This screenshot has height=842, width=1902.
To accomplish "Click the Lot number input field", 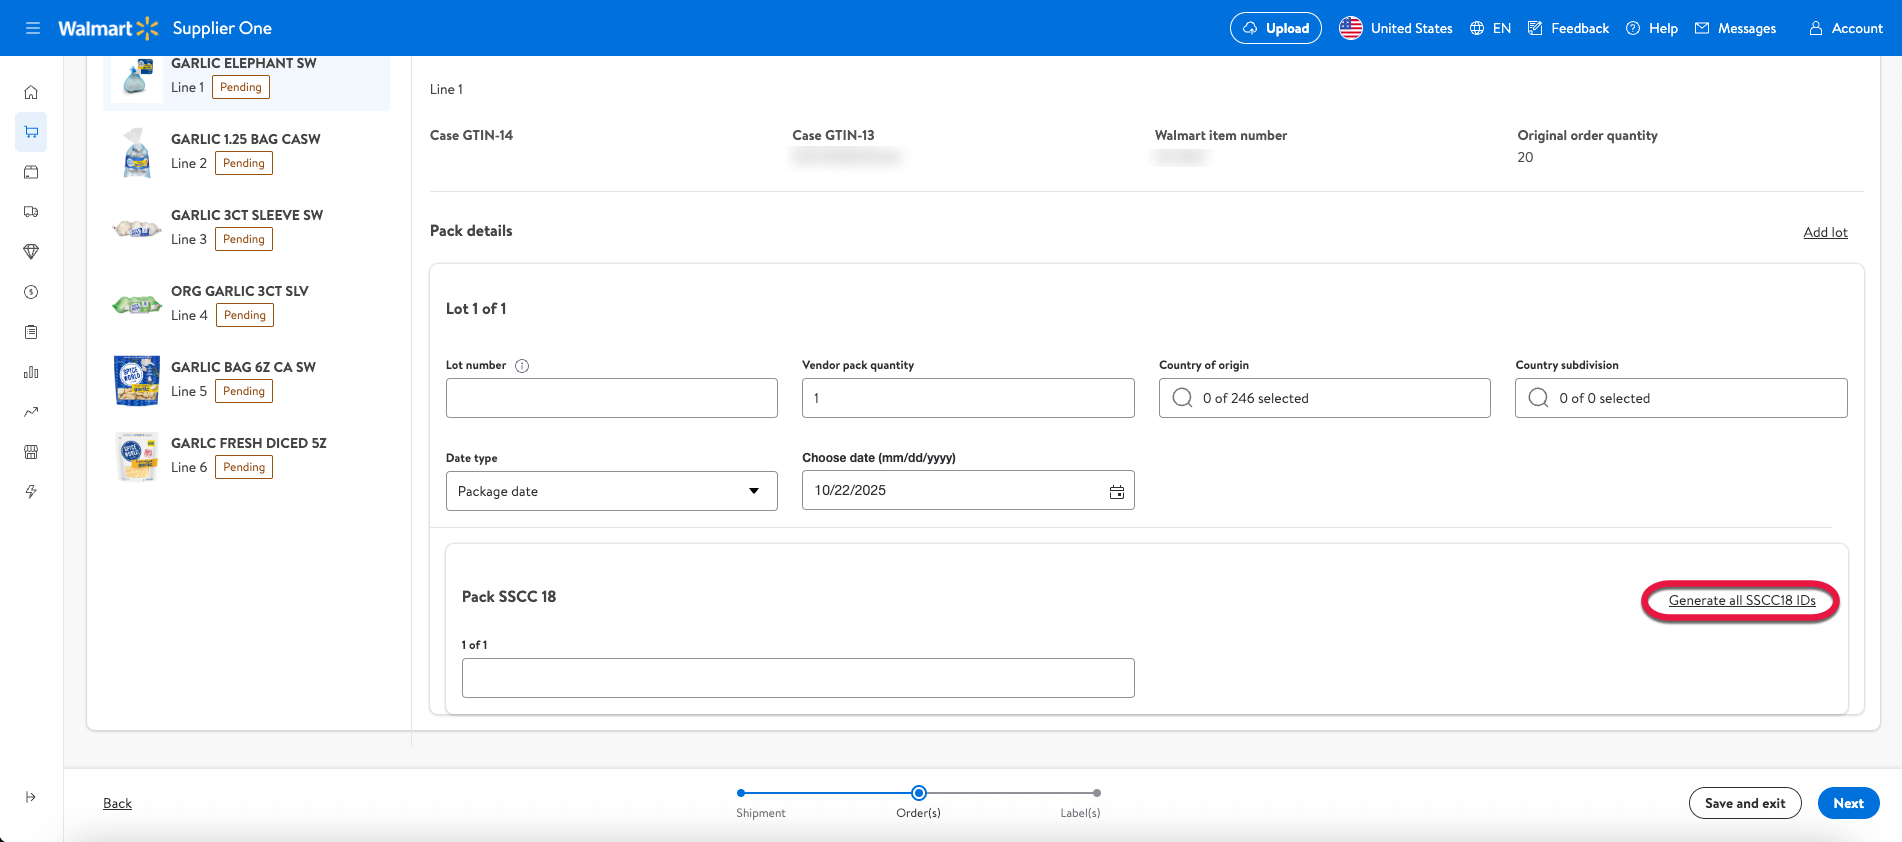I will click(611, 398).
